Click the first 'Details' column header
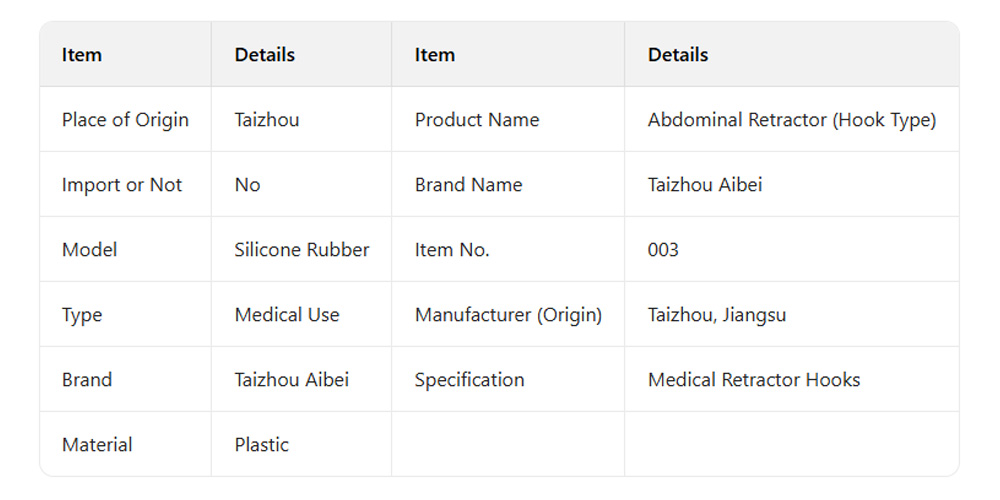 (x=265, y=55)
